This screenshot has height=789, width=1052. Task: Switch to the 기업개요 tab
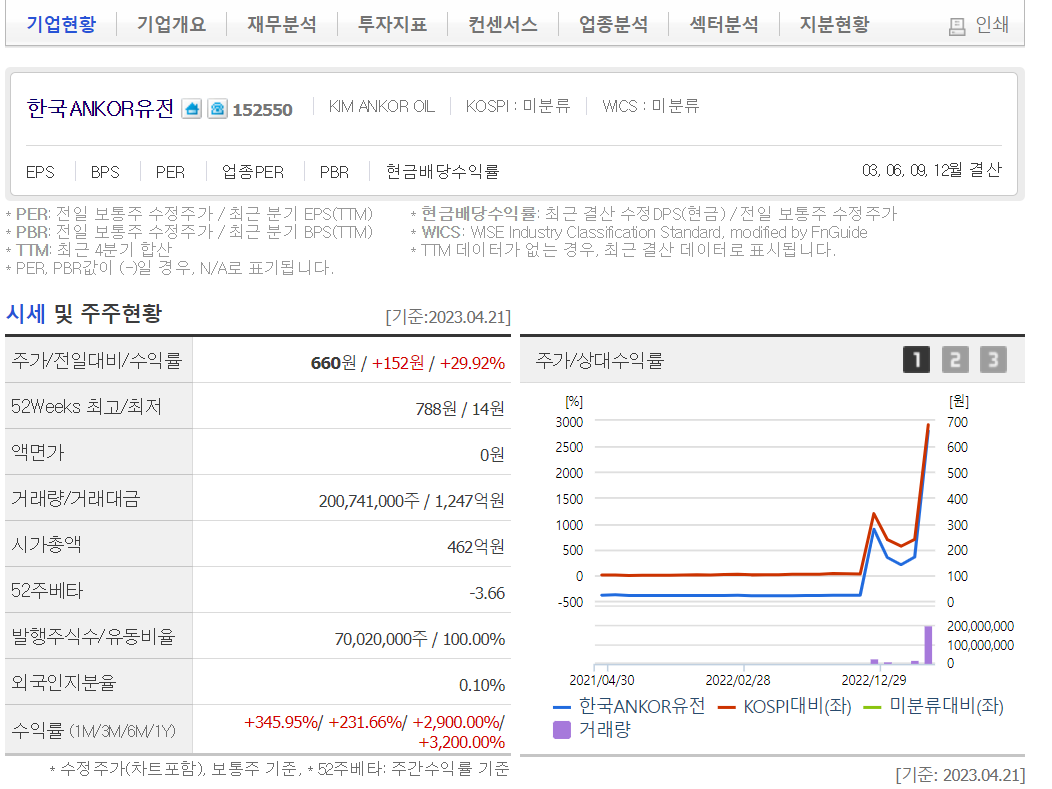[171, 24]
